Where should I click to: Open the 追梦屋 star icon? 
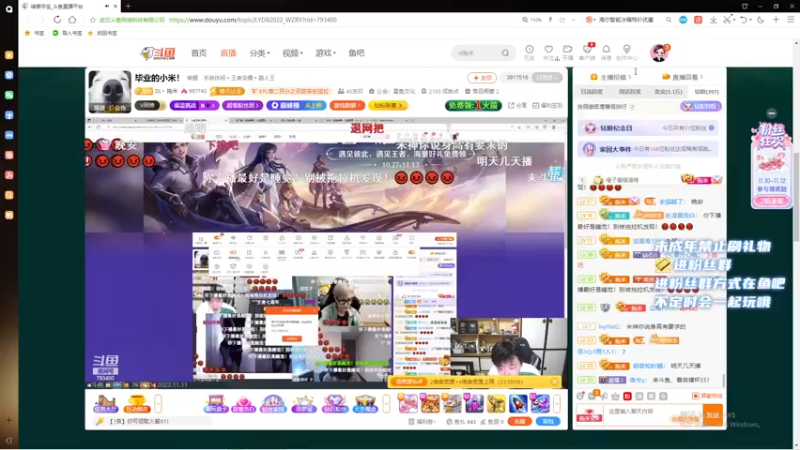point(304,404)
